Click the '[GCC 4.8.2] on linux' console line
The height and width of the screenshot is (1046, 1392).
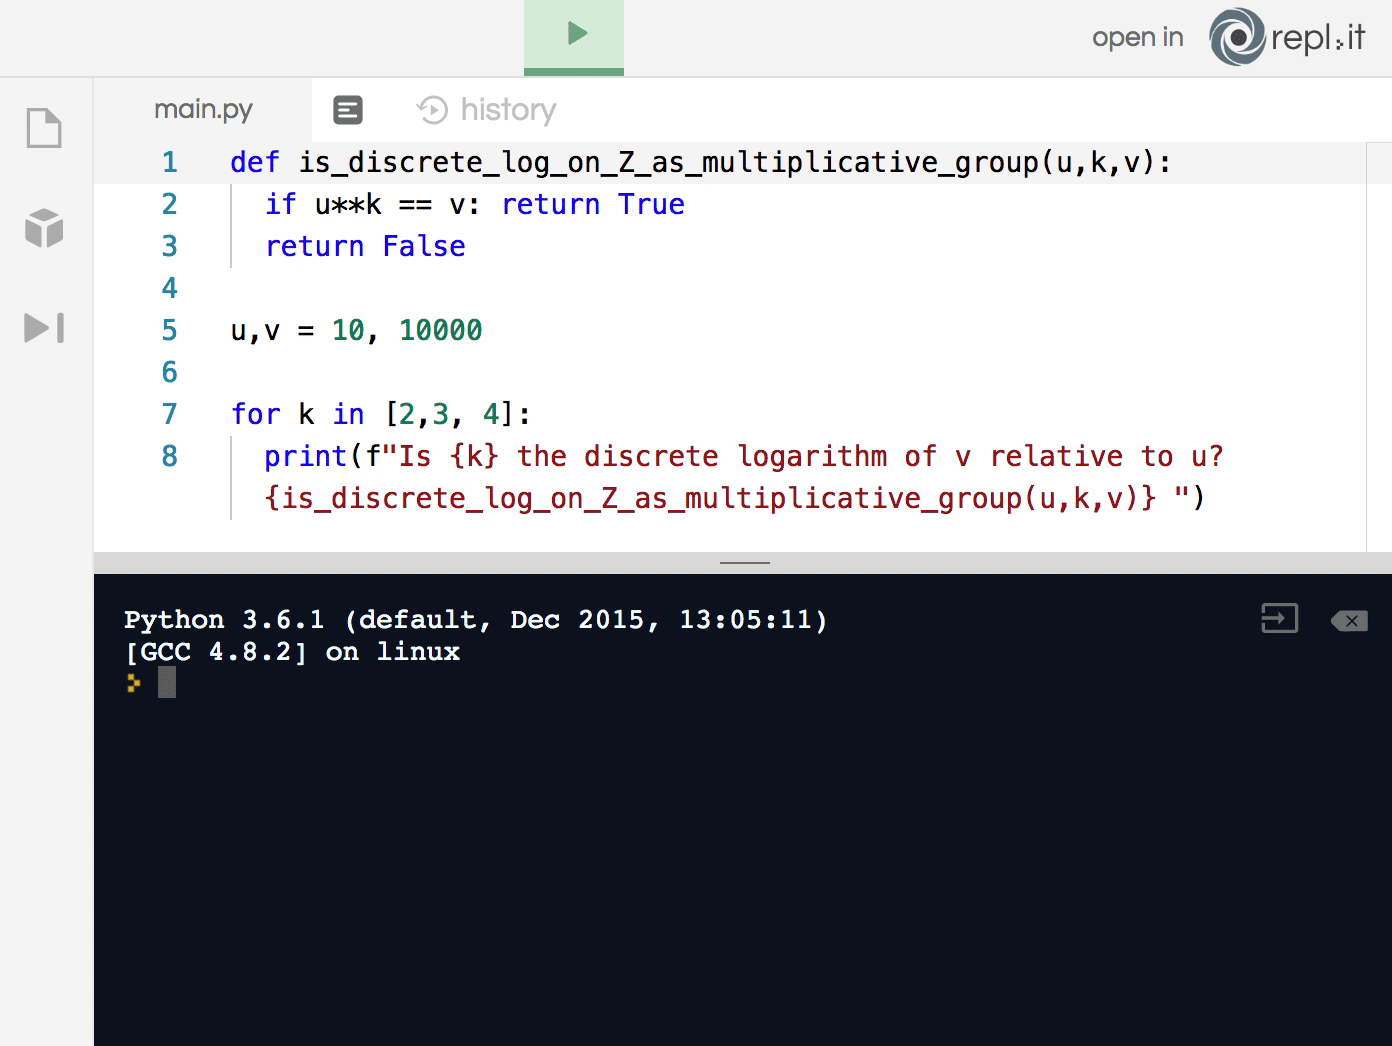[x=292, y=652]
